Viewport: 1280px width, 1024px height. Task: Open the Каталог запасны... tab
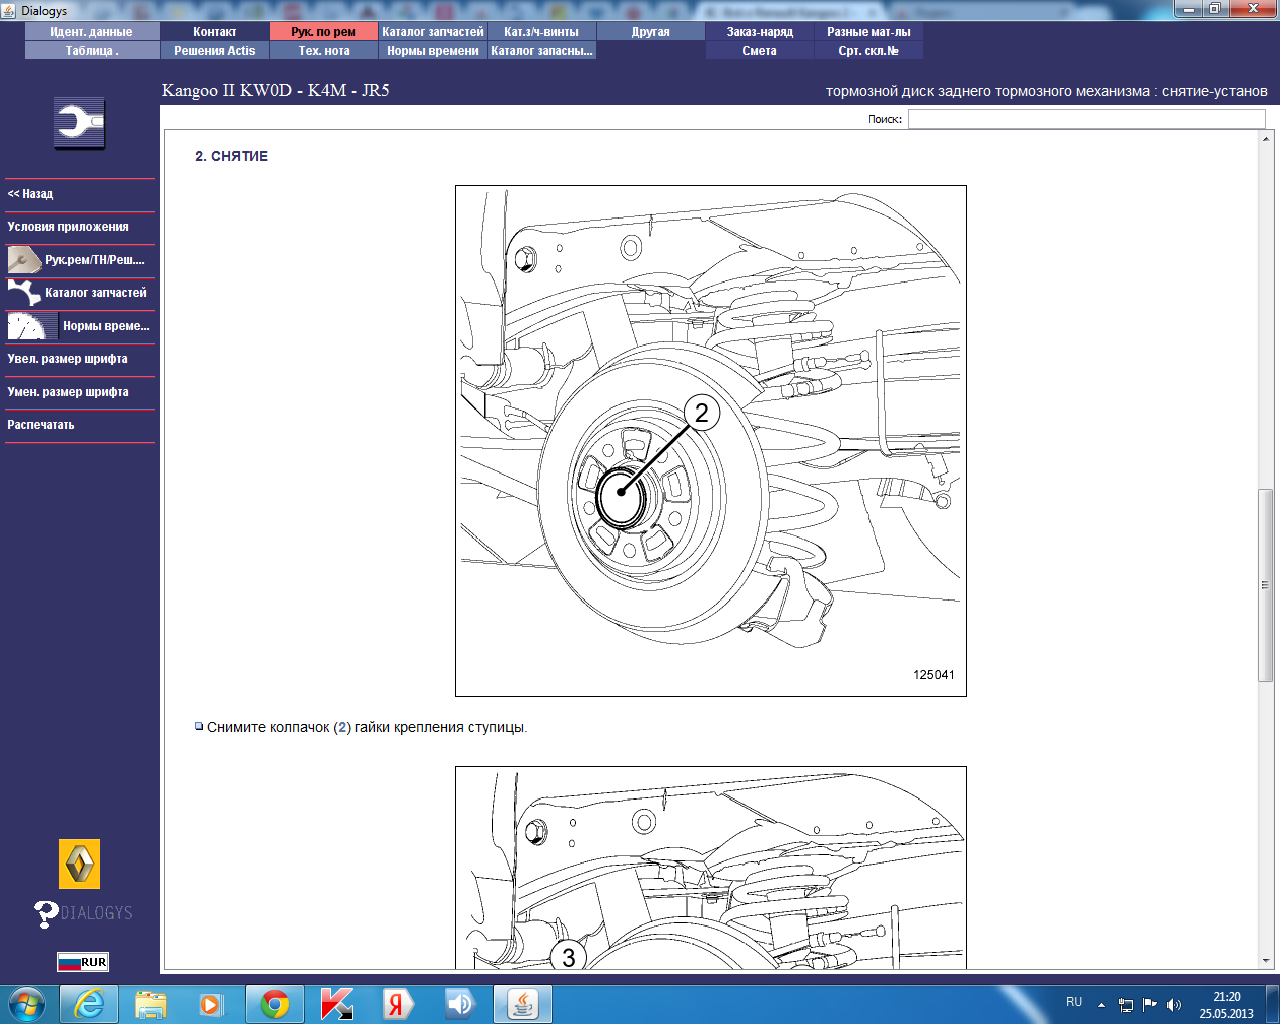click(x=542, y=51)
